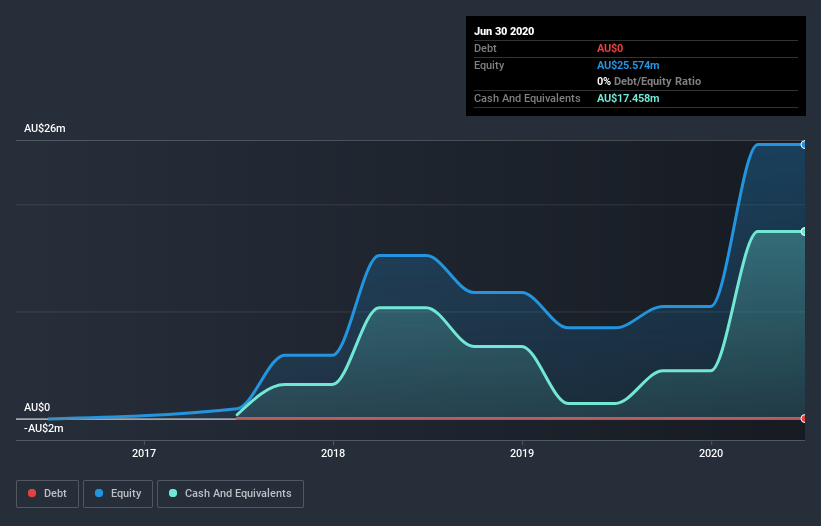Viewport: 821px width, 526px height.
Task: Click the red Debt endpoint marker
Action: pos(804,418)
